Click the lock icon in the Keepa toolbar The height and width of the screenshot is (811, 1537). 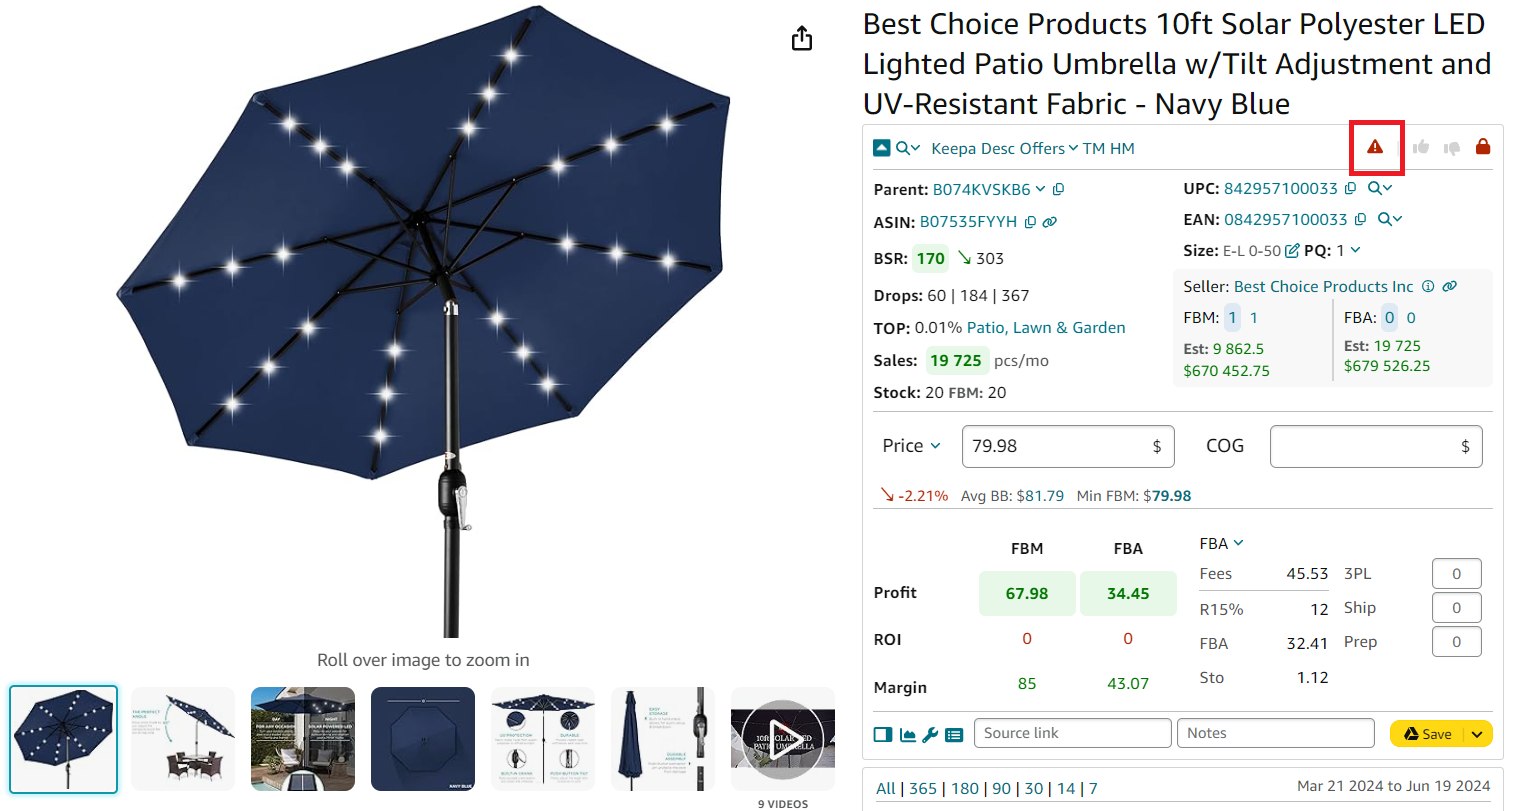(x=1483, y=146)
